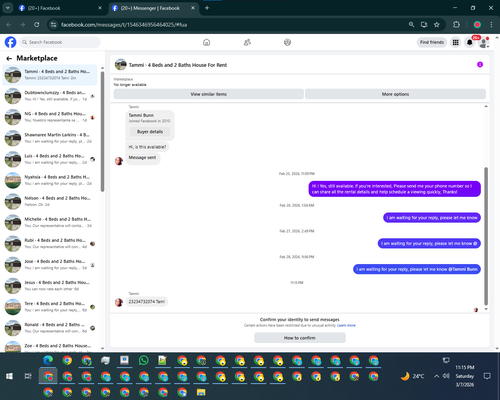Open File Explorer on taskbar
The width and height of the screenshot is (500, 400).
[201, 392]
